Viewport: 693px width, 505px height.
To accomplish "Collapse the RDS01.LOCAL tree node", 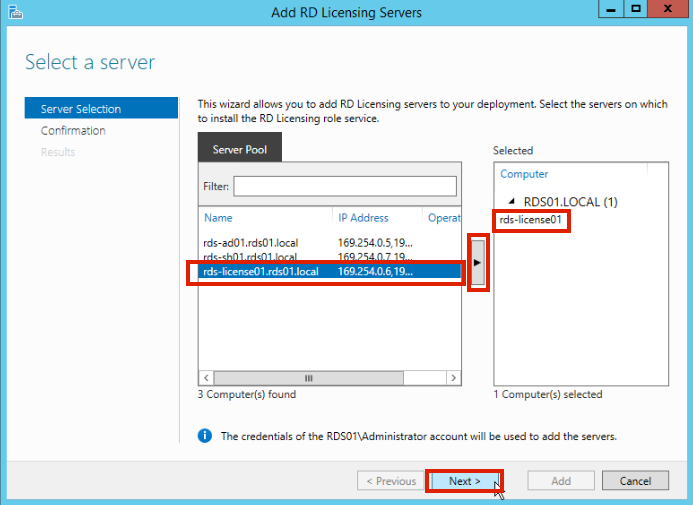I will pyautogui.click(x=511, y=202).
